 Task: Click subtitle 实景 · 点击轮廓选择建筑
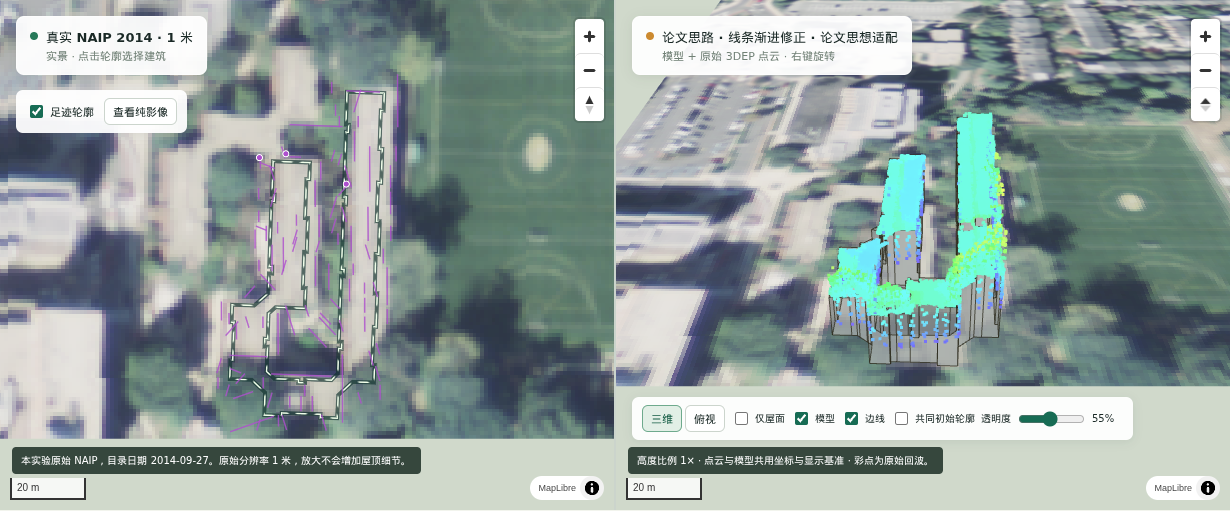[x=106, y=57]
